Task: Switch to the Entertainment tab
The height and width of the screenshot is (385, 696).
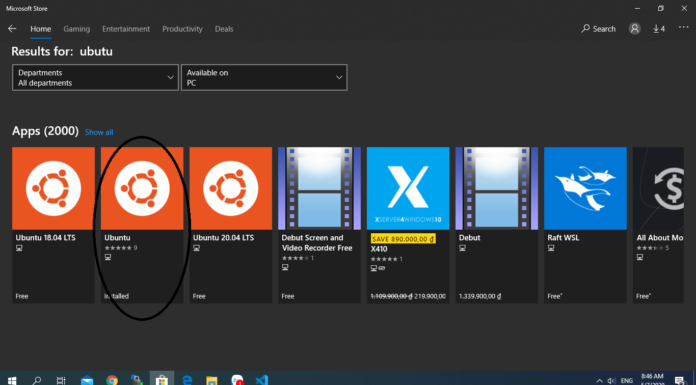Action: (126, 29)
